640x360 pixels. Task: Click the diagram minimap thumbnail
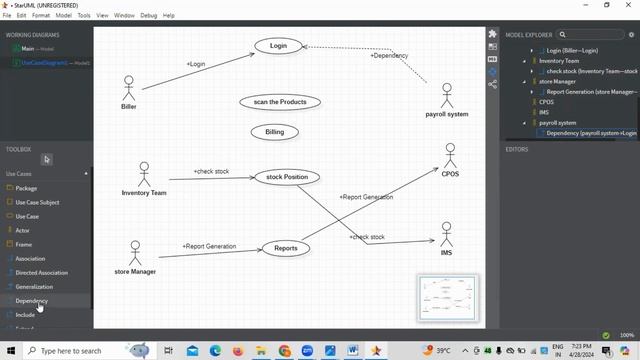point(447,298)
